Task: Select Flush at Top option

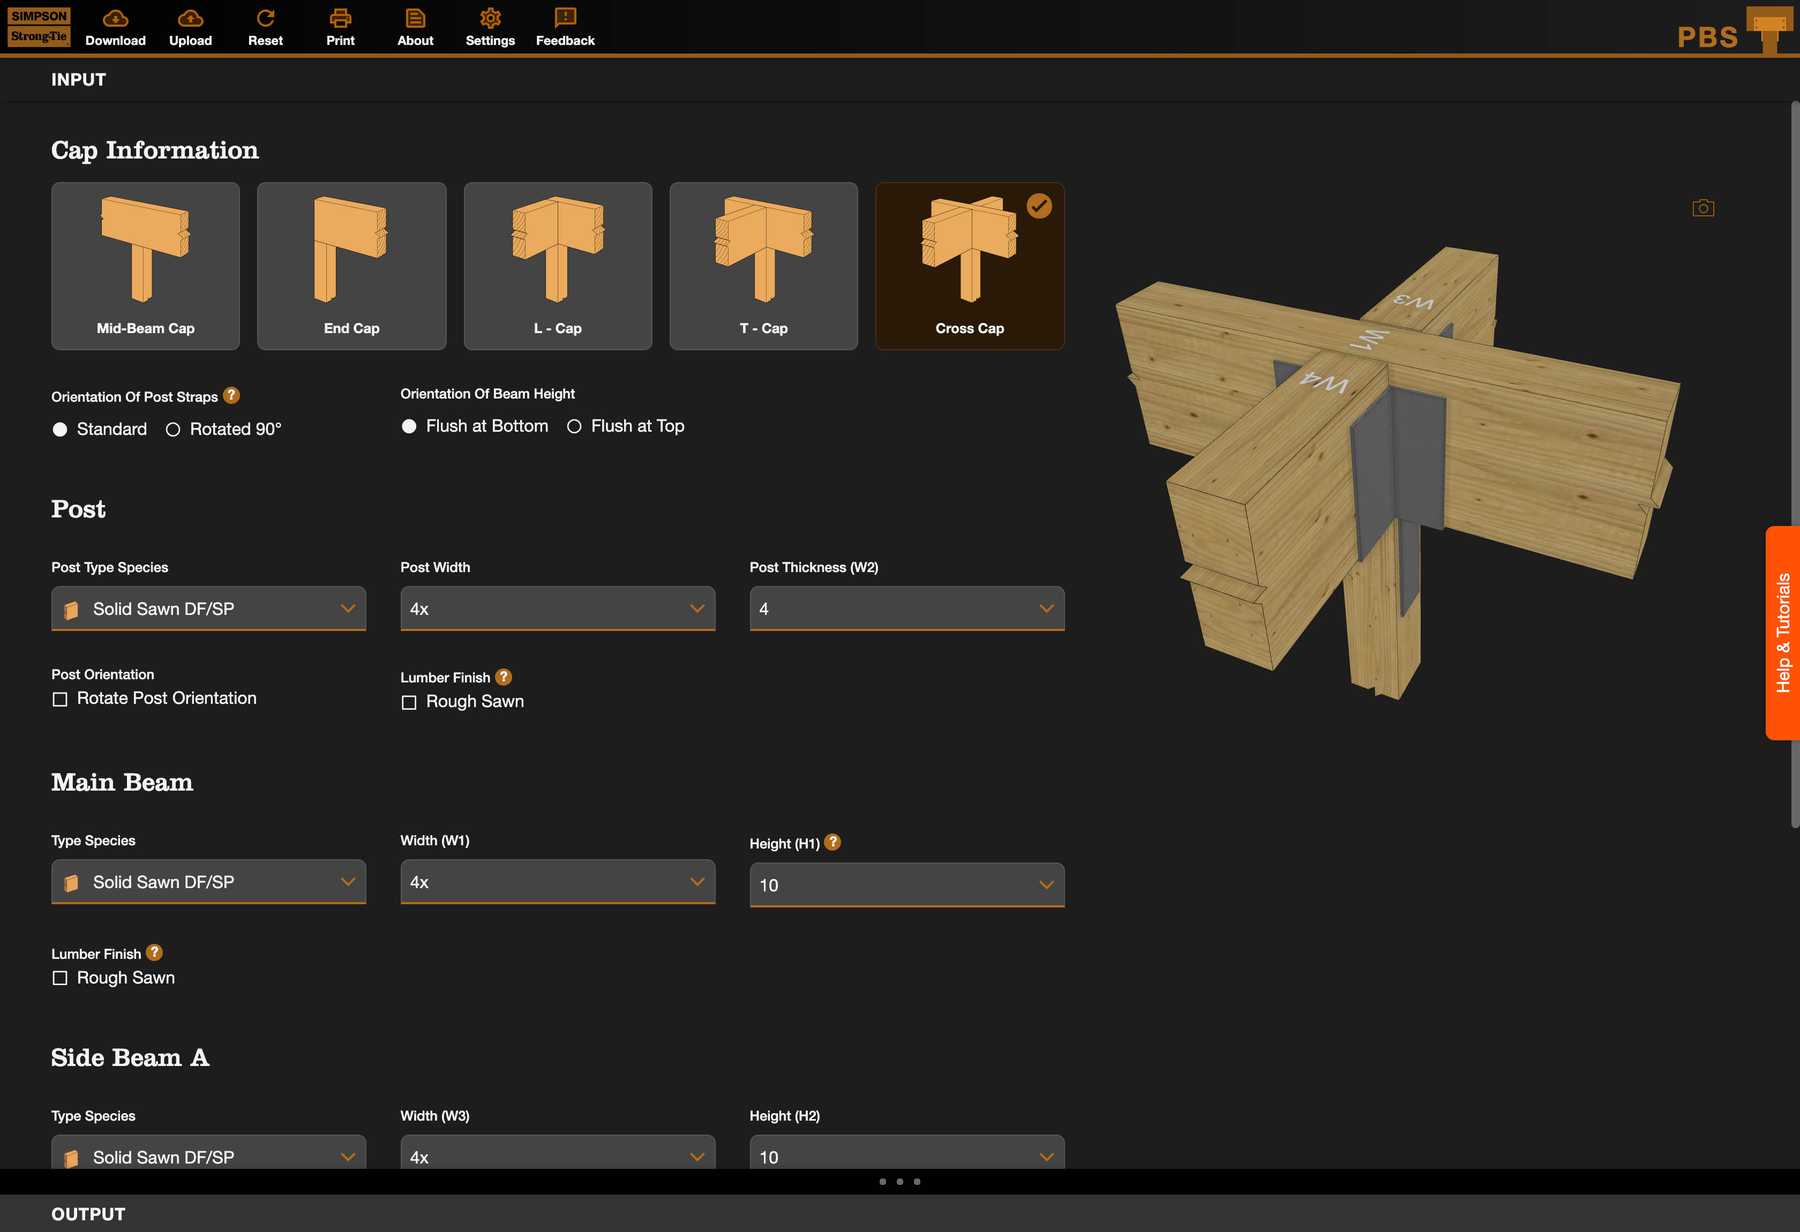Action: point(574,427)
